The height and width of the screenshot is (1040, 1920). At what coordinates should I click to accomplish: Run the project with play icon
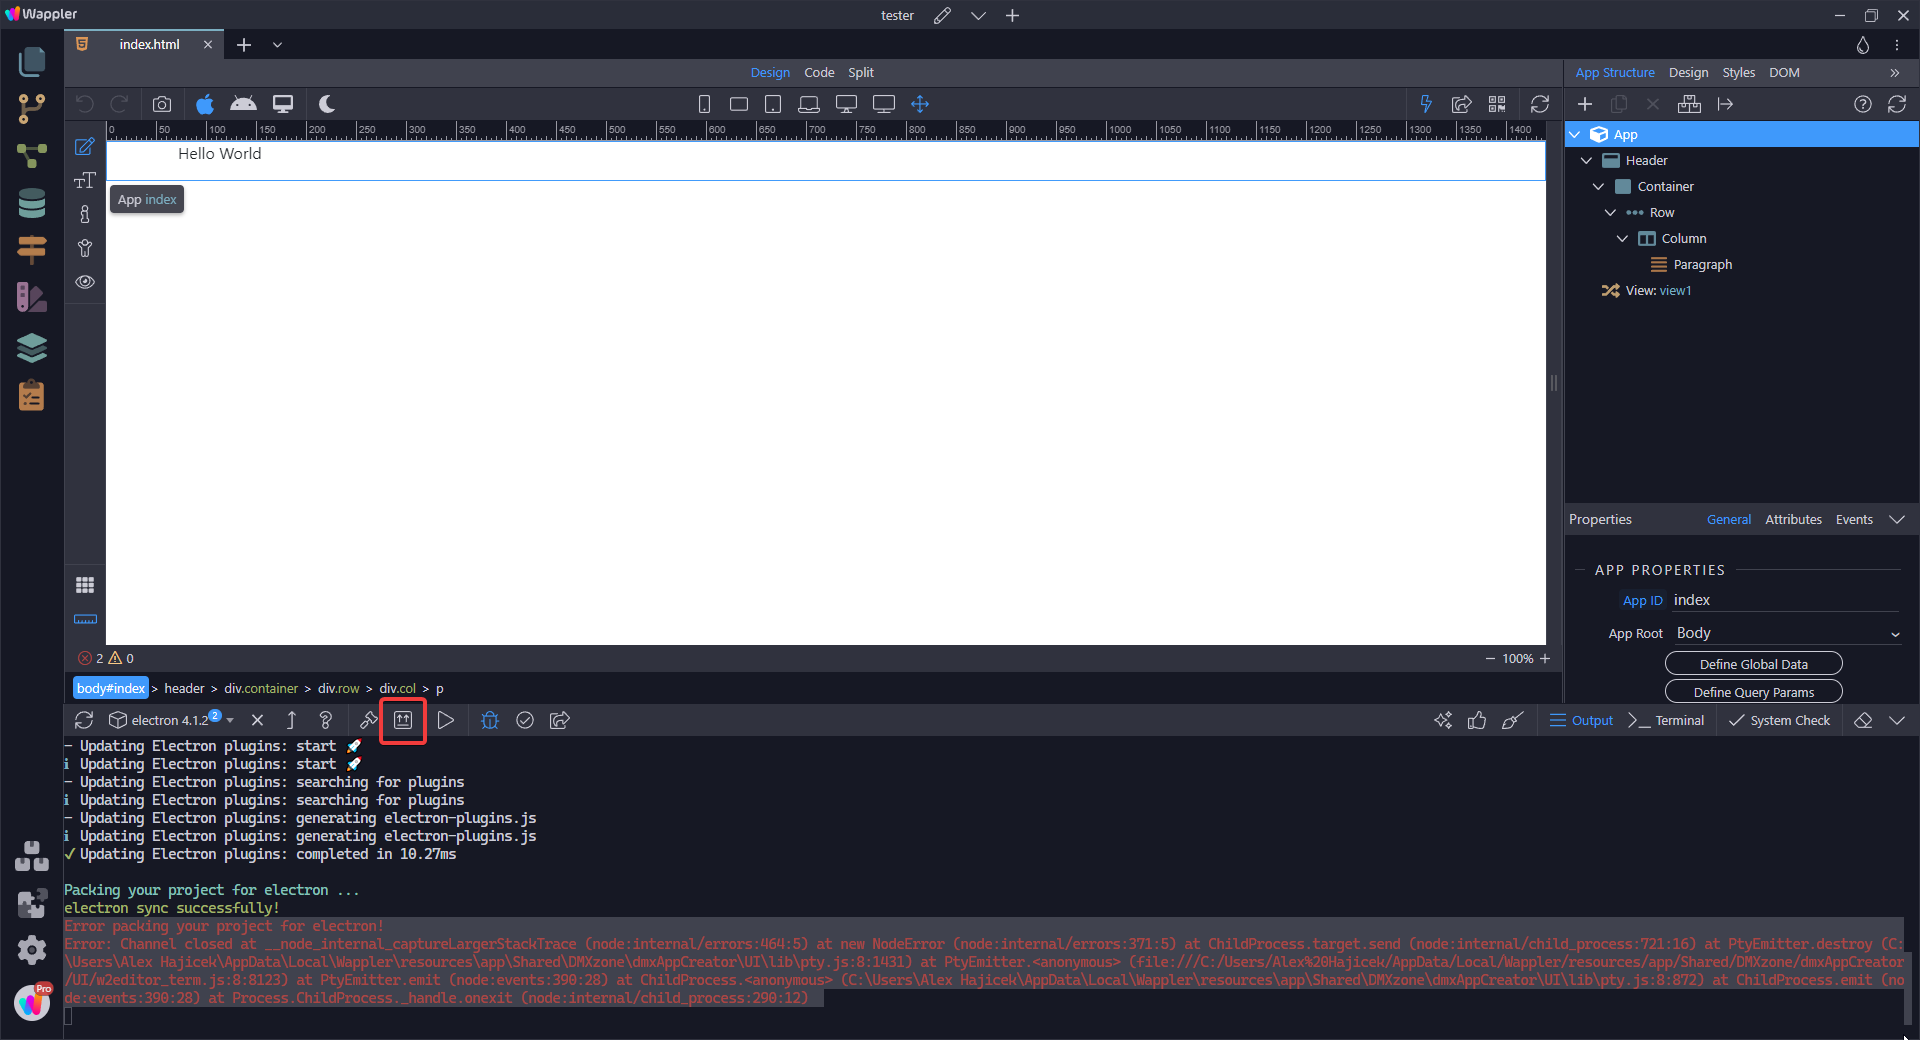(446, 720)
